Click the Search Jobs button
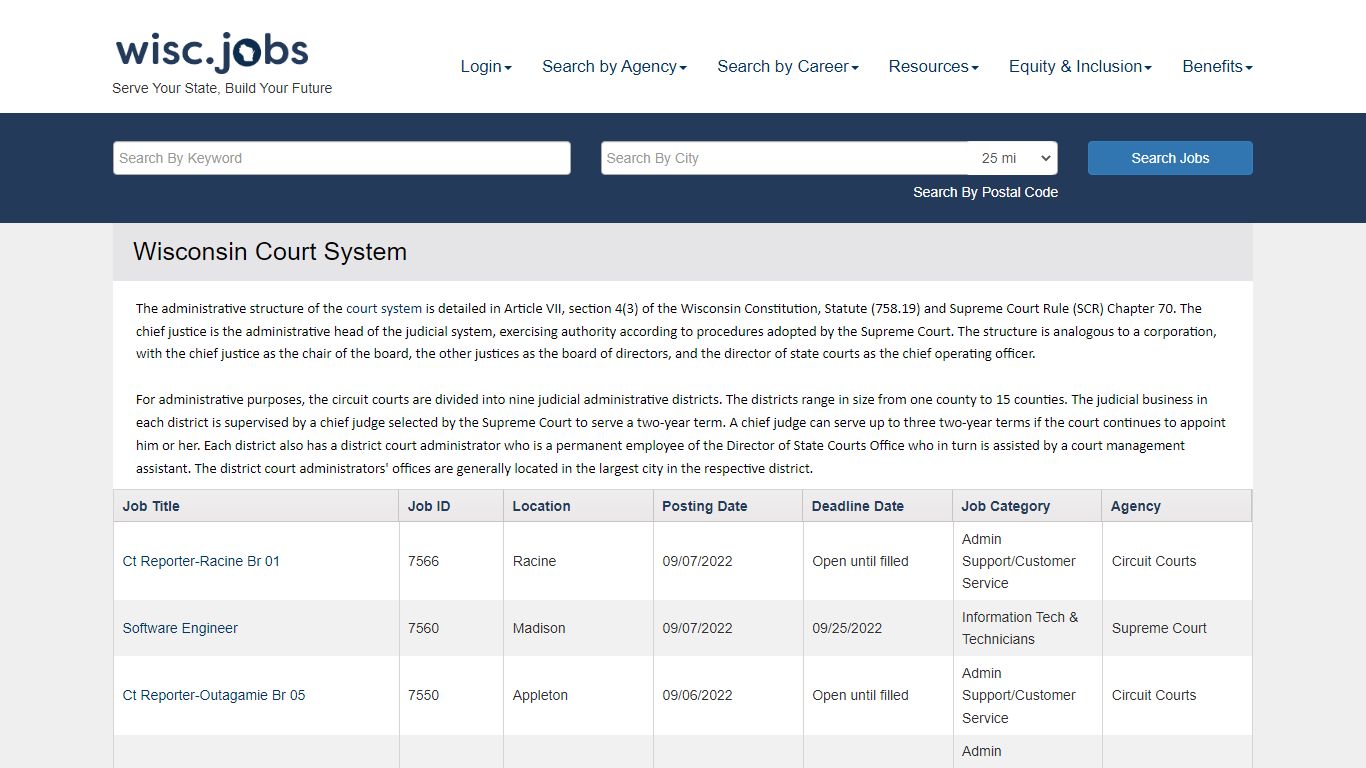The image size is (1366, 768). pos(1170,158)
